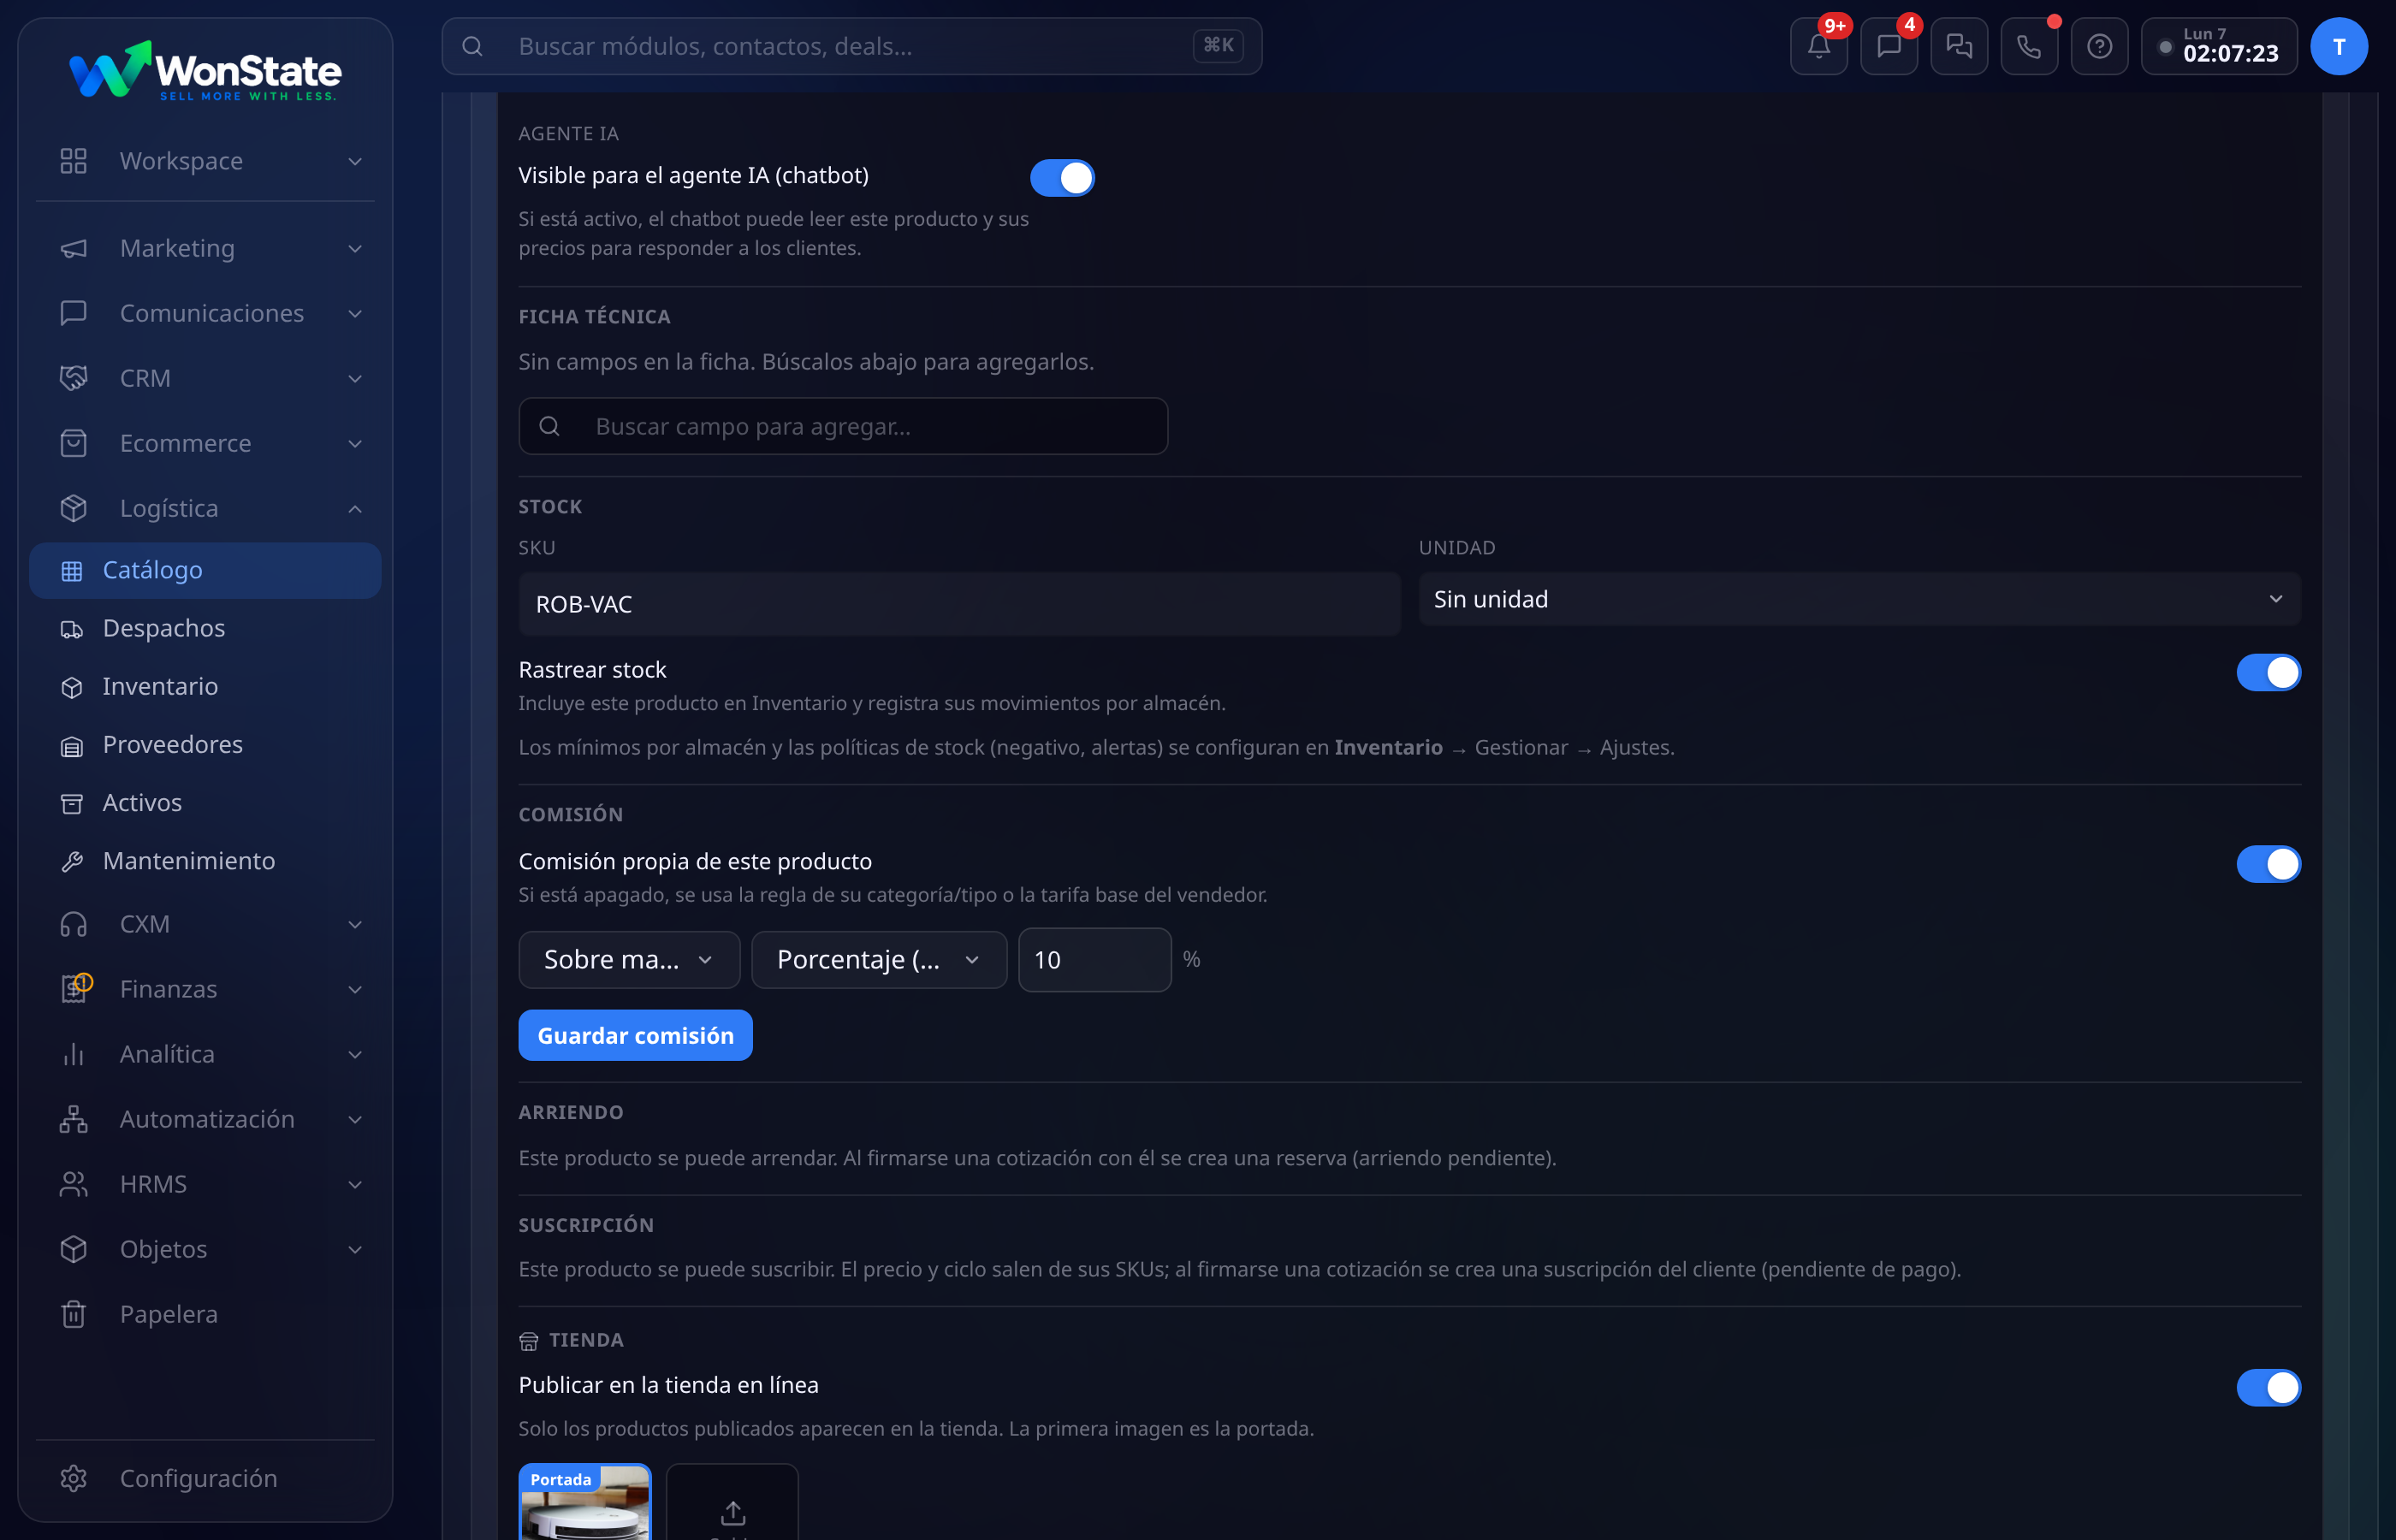Expand the Workspace menu chevron
This screenshot has height=1540, width=2396.
(x=355, y=161)
